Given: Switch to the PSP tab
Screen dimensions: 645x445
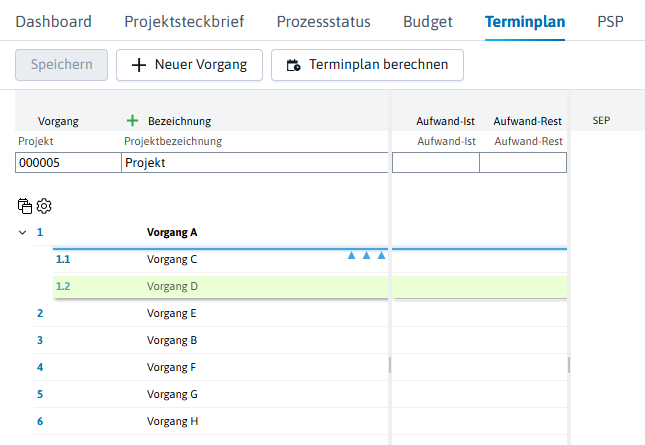Looking at the screenshot, I should click(x=610, y=22).
